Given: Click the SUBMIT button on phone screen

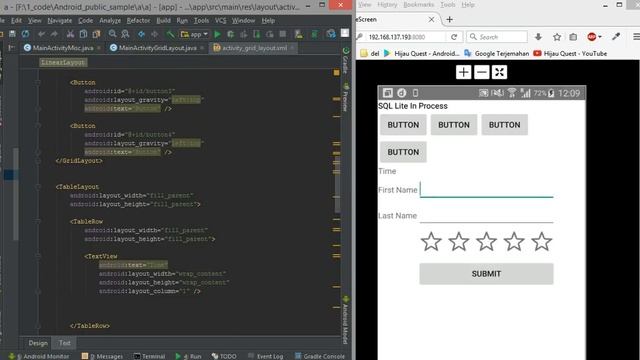Looking at the screenshot, I should (x=486, y=274).
